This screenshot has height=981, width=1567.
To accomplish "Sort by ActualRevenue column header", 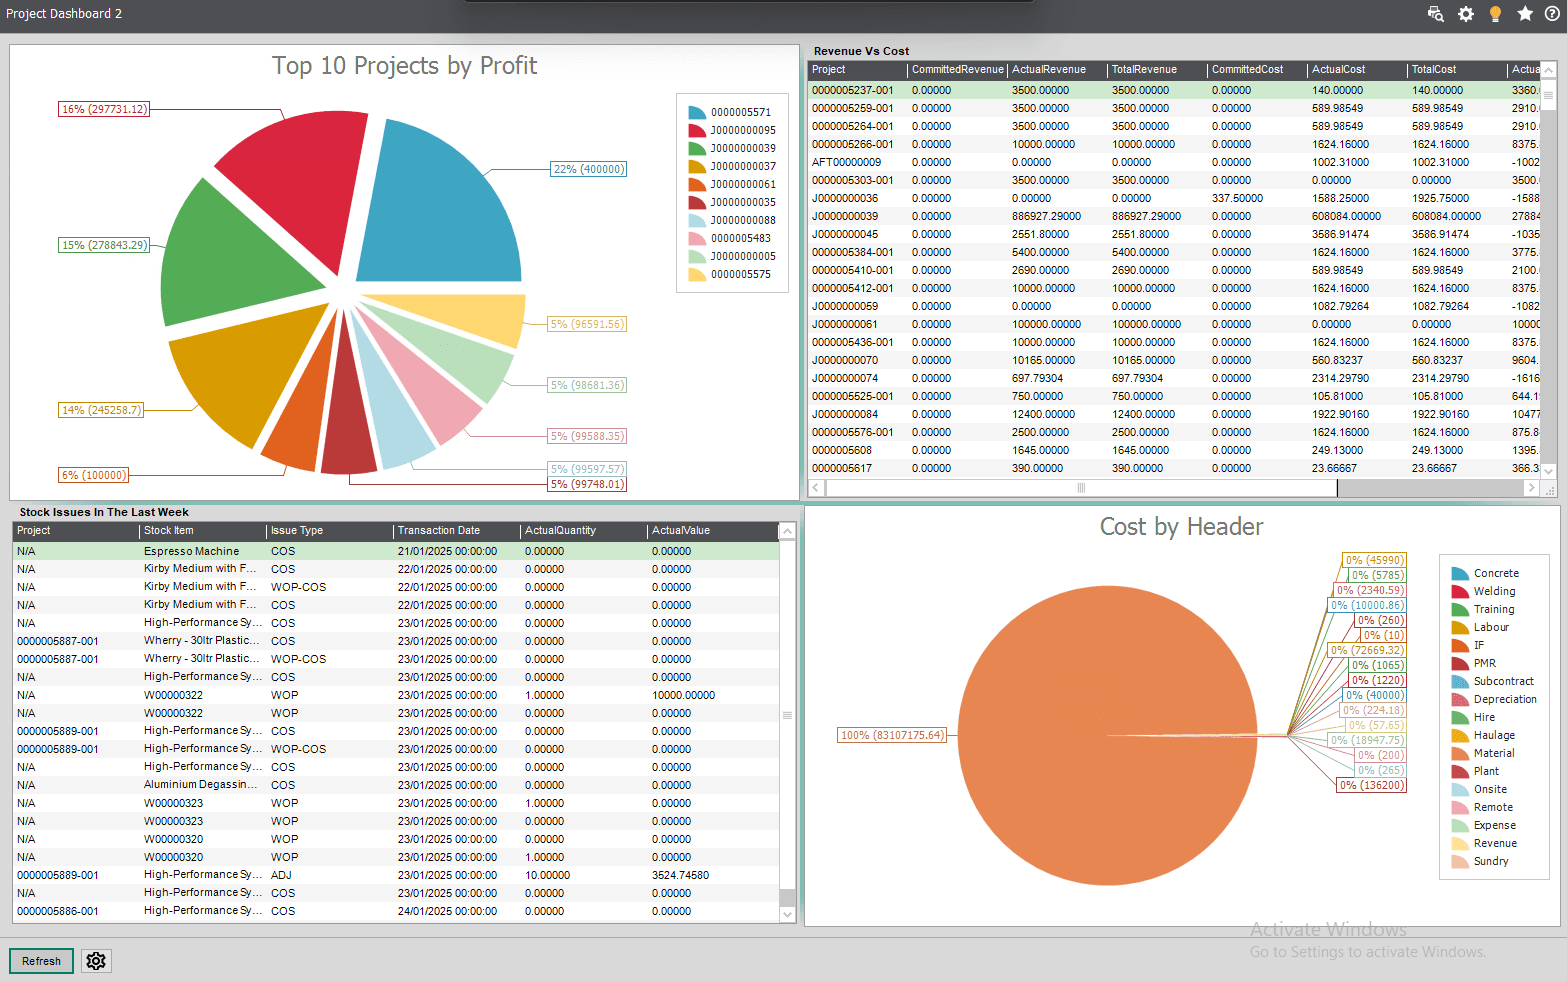I will [1057, 70].
